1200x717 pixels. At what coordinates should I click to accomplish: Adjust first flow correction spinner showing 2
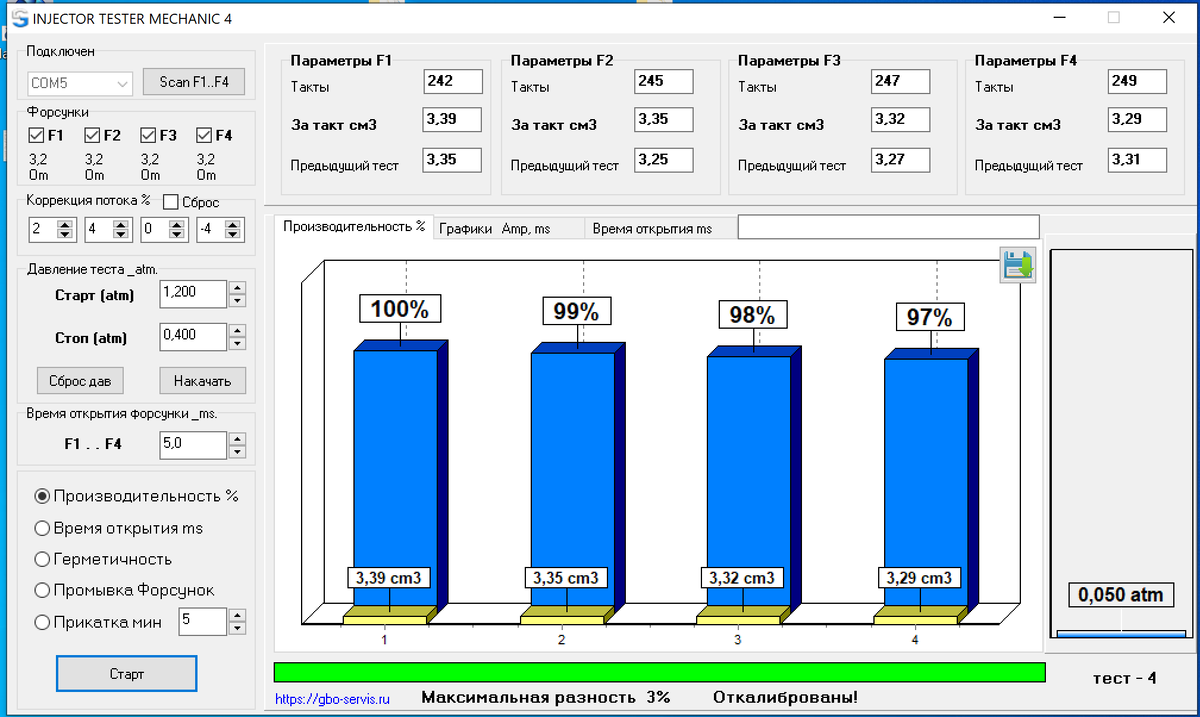point(65,230)
